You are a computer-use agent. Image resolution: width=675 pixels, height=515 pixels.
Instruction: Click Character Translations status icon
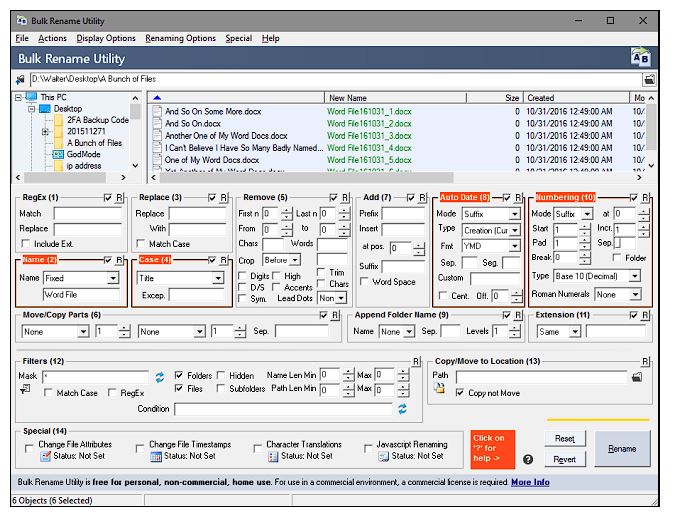pos(273,456)
